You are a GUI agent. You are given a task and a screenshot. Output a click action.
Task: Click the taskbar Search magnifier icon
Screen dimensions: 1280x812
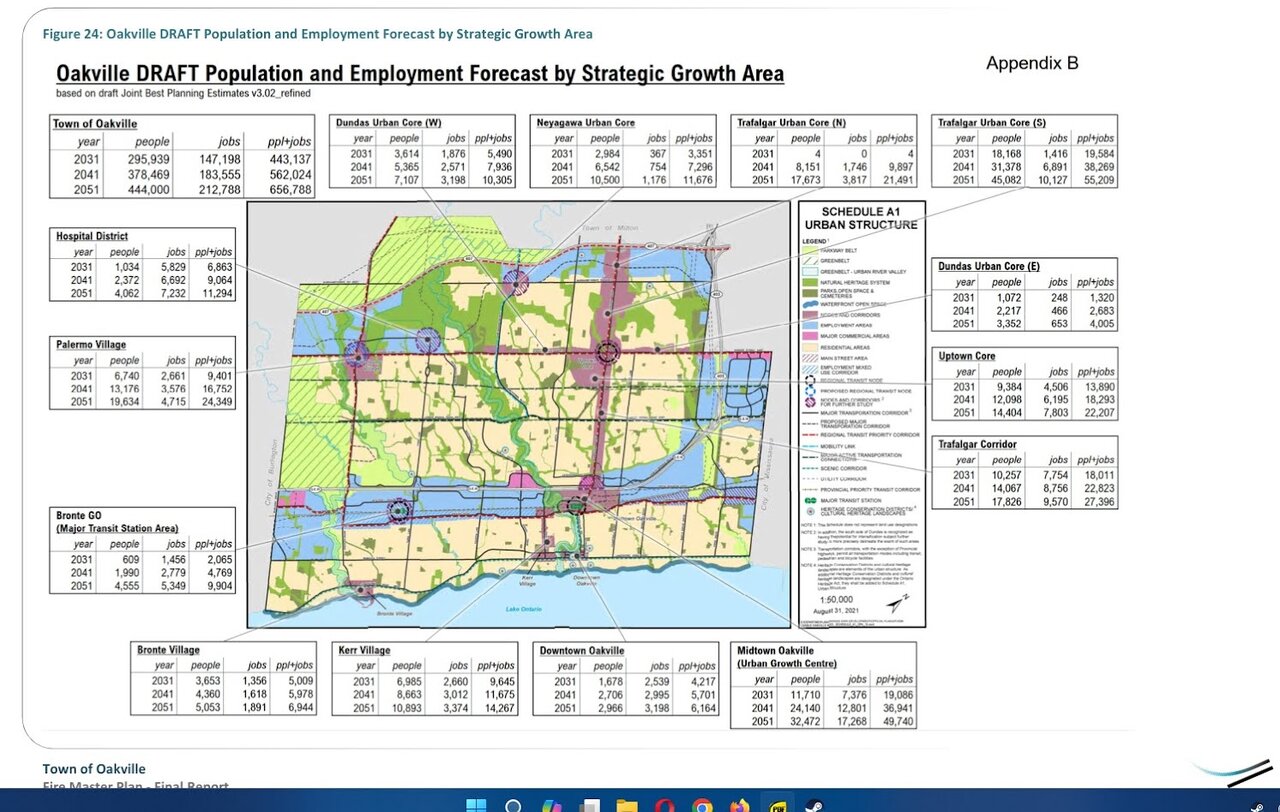(x=513, y=805)
